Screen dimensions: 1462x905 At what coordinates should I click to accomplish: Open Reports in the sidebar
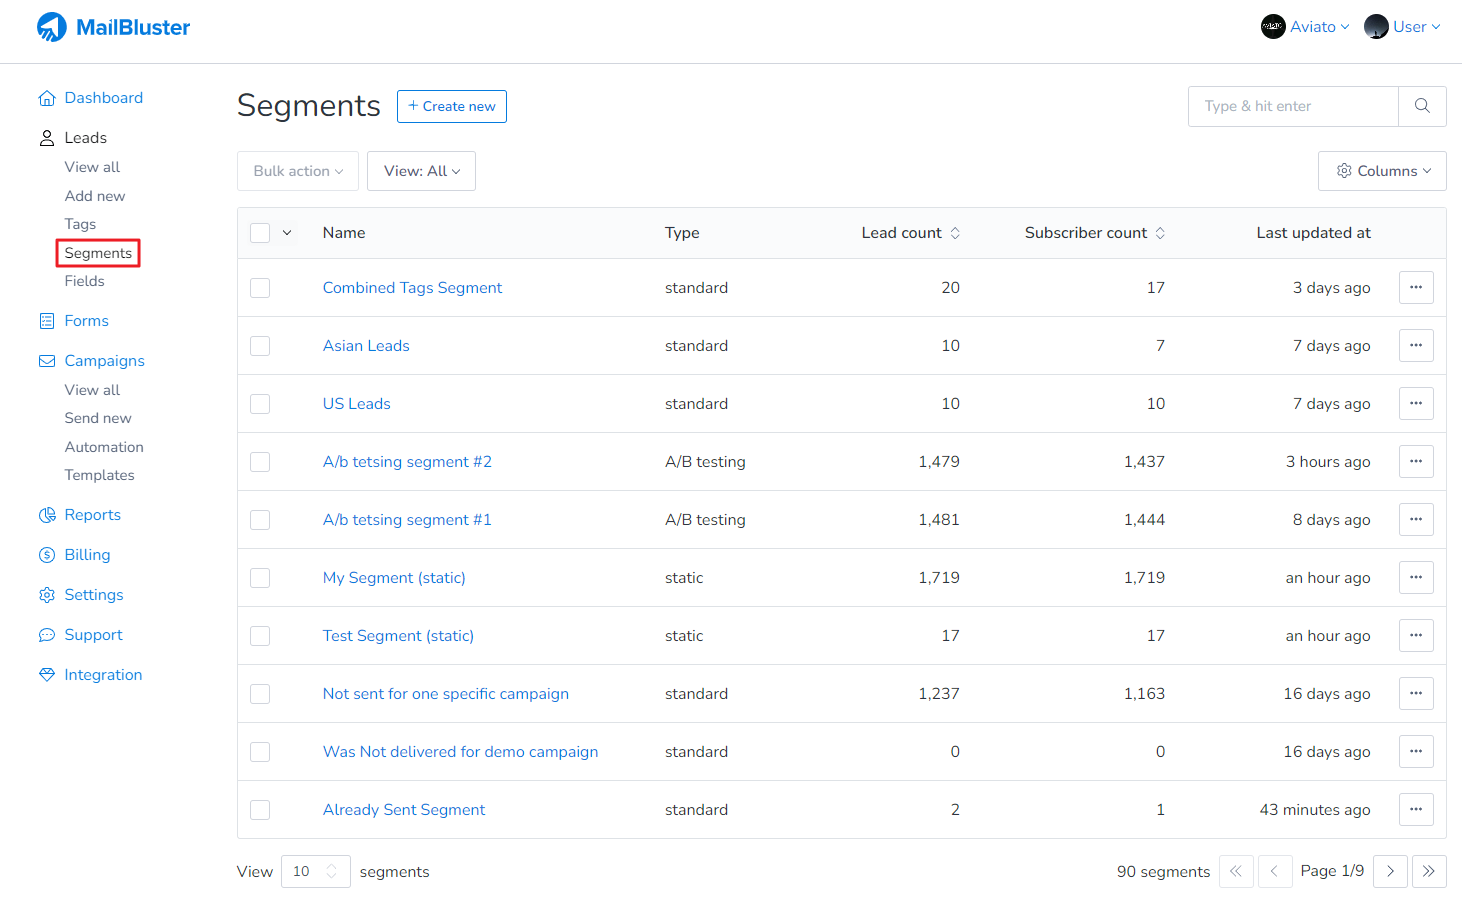pos(92,515)
